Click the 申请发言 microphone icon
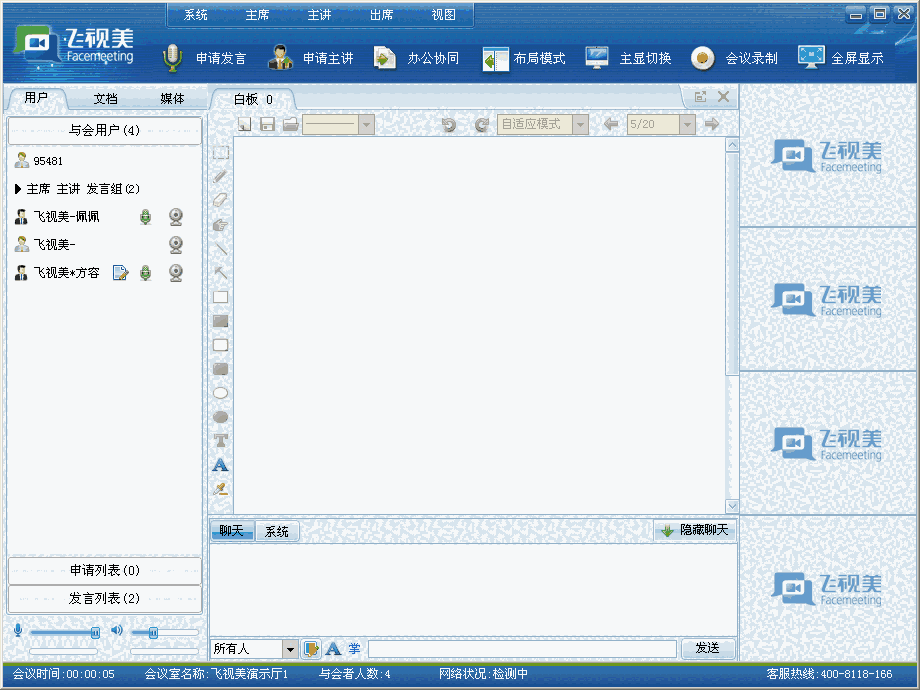920x690 pixels. coord(172,58)
